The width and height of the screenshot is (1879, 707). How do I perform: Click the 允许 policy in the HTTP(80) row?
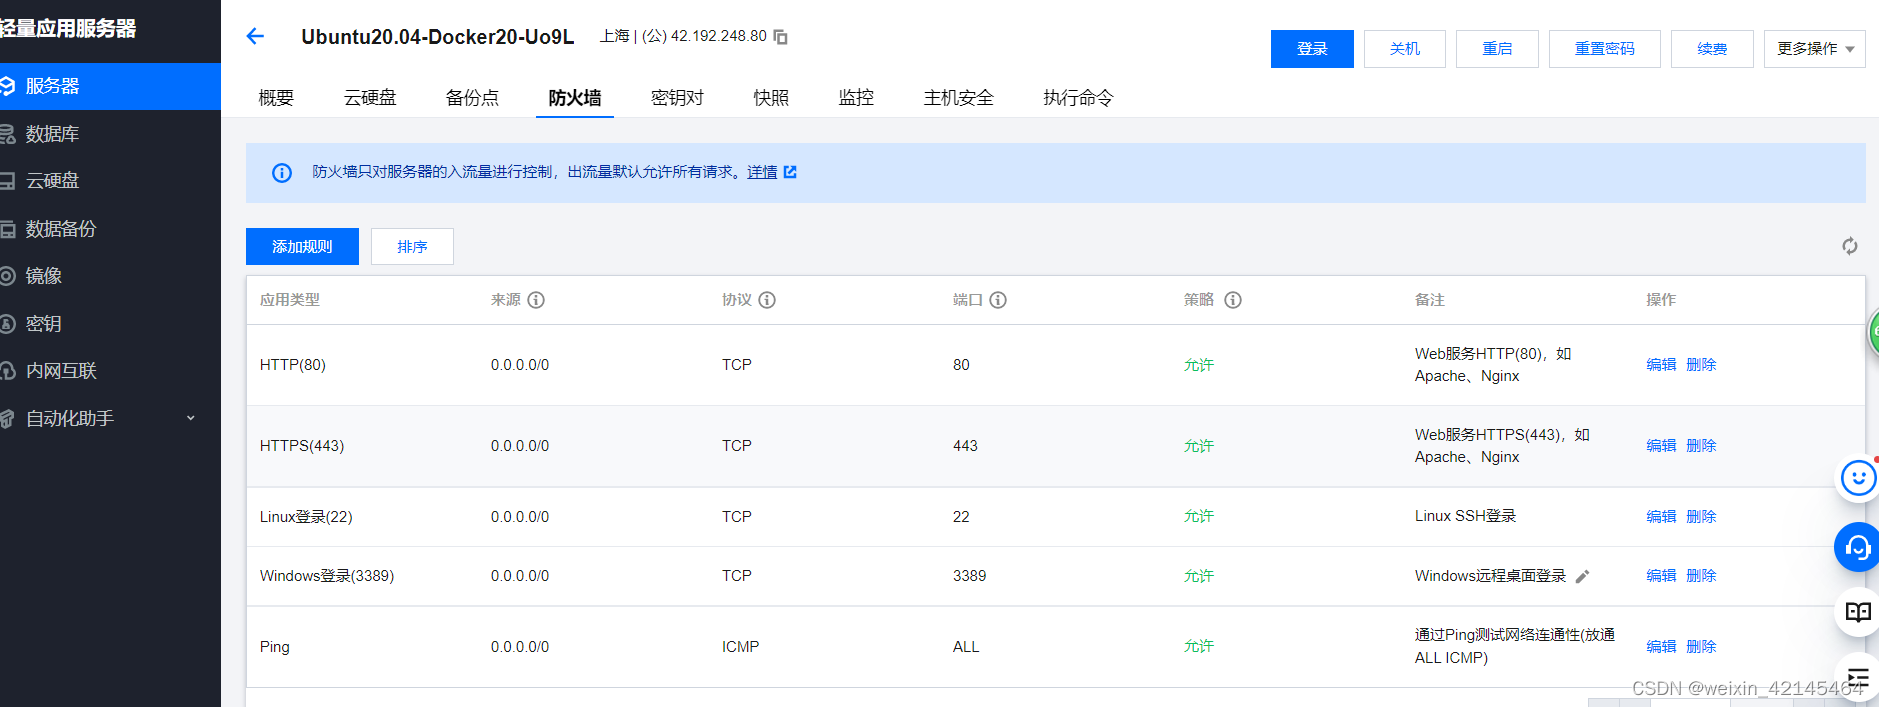(1199, 365)
